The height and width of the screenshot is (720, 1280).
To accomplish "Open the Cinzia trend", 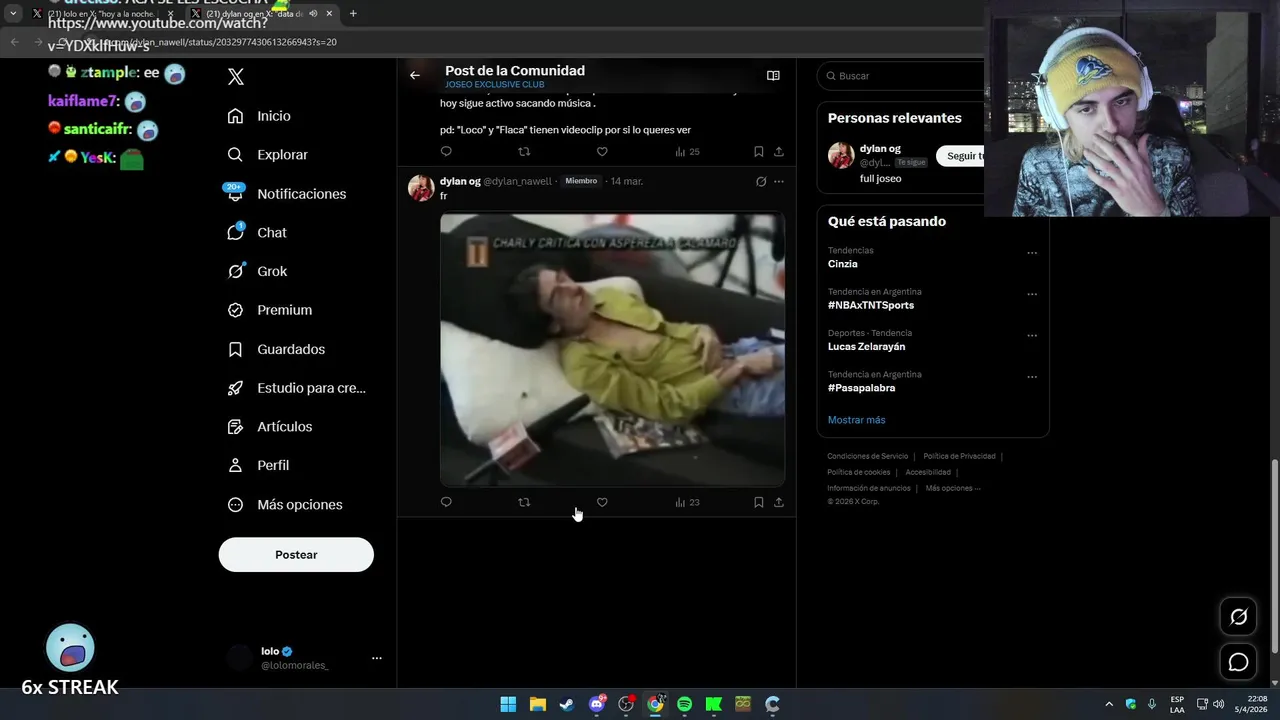I will tap(843, 264).
